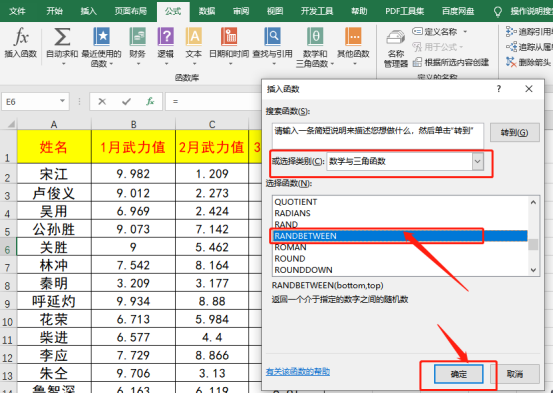Click the 取消 button
The width and height of the screenshot is (554, 394).
click(x=515, y=374)
